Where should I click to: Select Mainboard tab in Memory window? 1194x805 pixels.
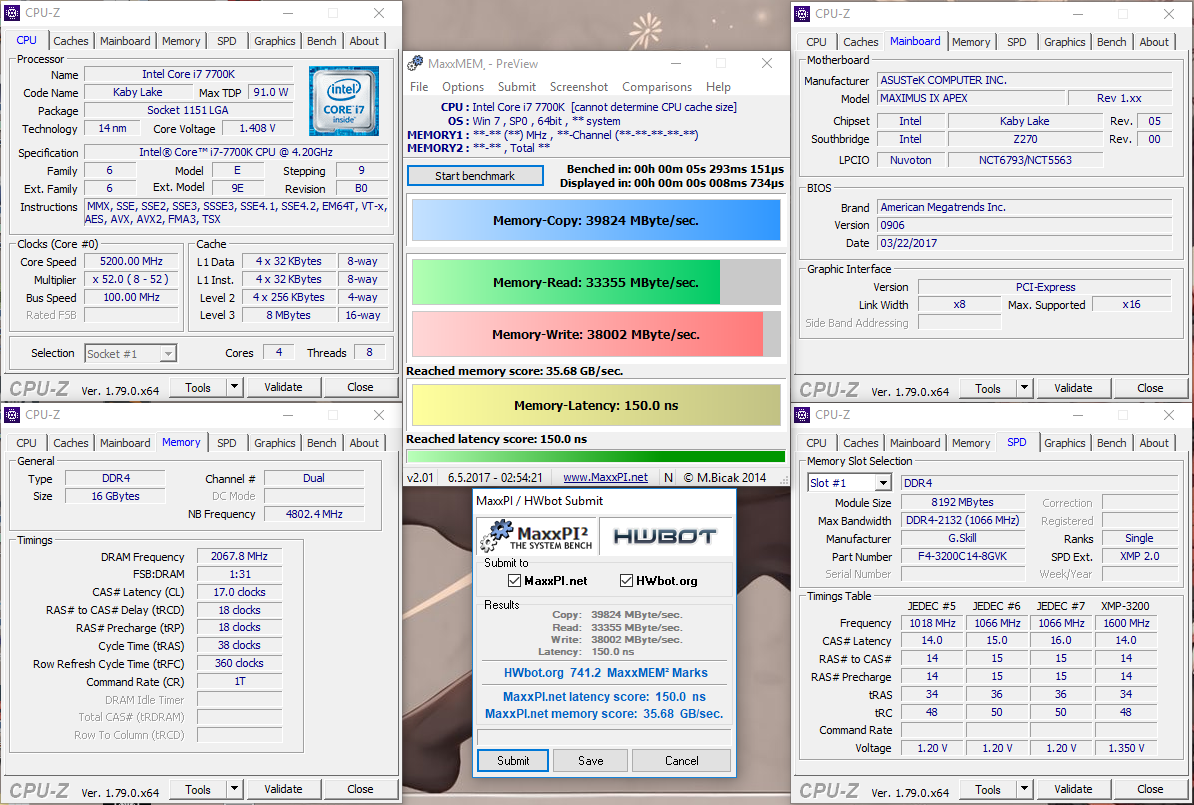[x=125, y=442]
